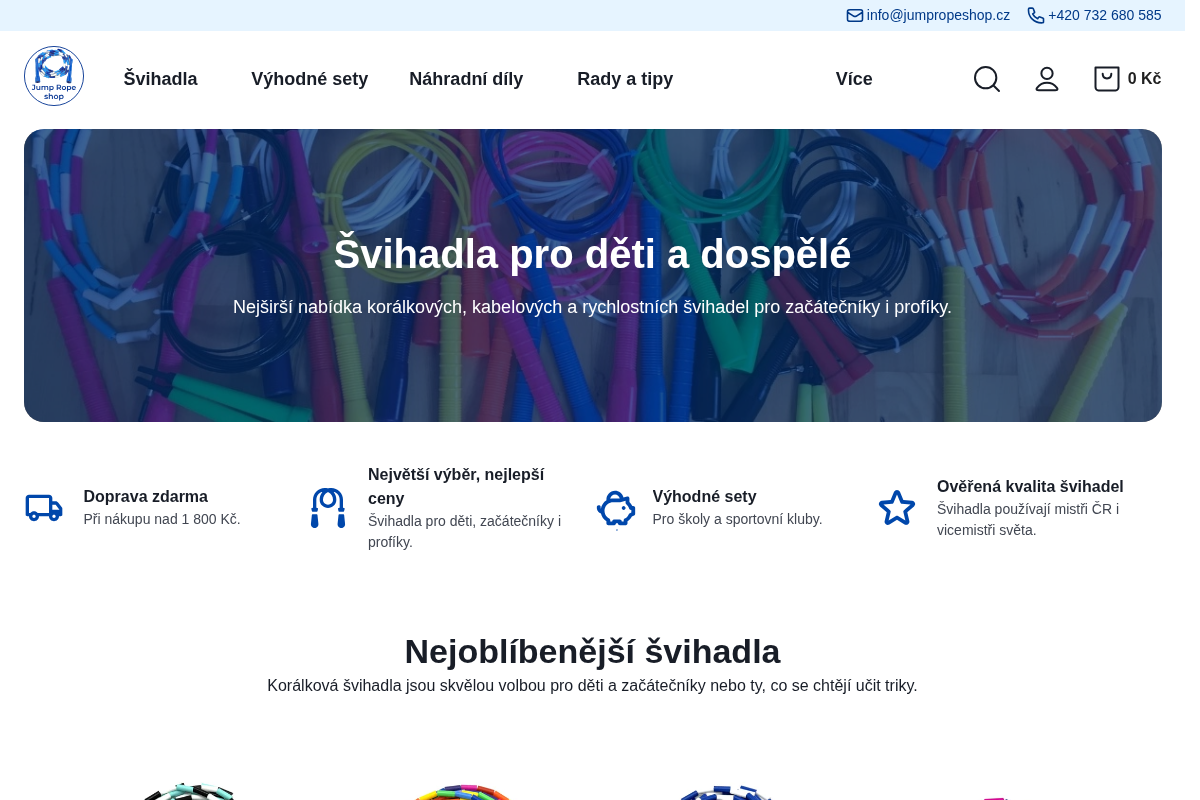Click the search magnifier icon
1200x800 pixels.
pyautogui.click(x=987, y=79)
